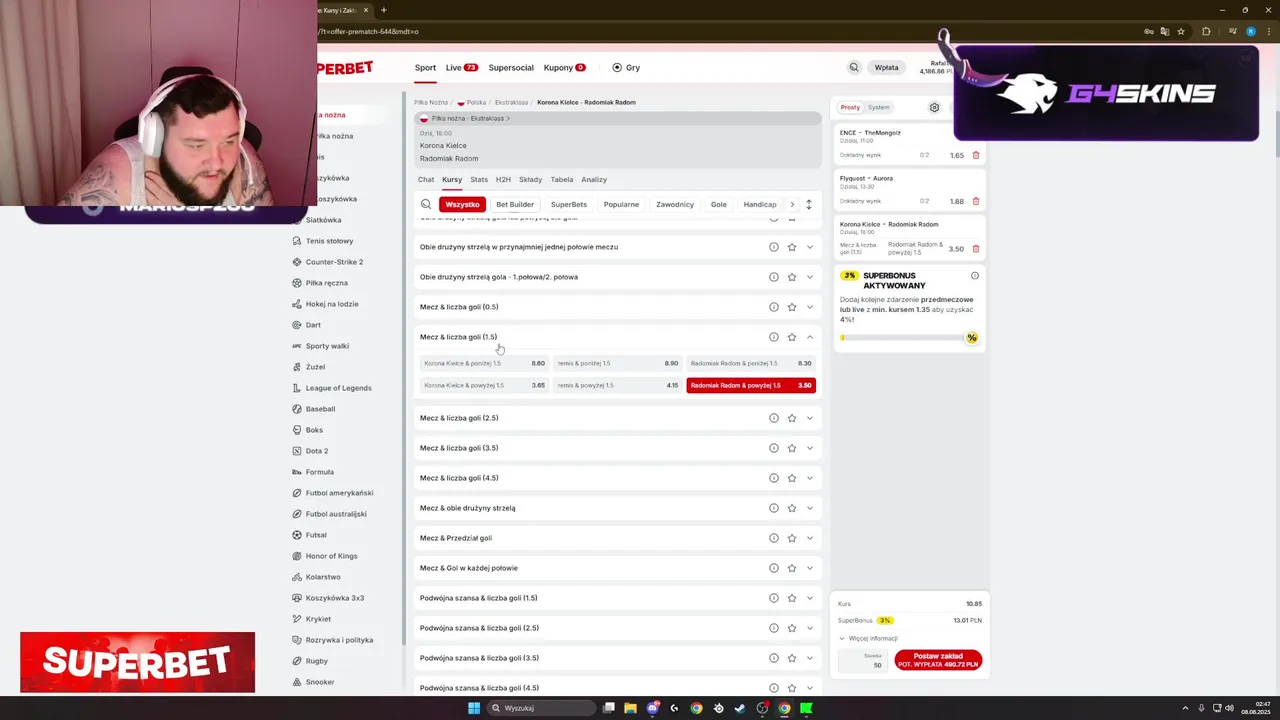The width and height of the screenshot is (1280, 720).
Task: Click the collapse-all markets arrows icon
Action: tap(809, 204)
